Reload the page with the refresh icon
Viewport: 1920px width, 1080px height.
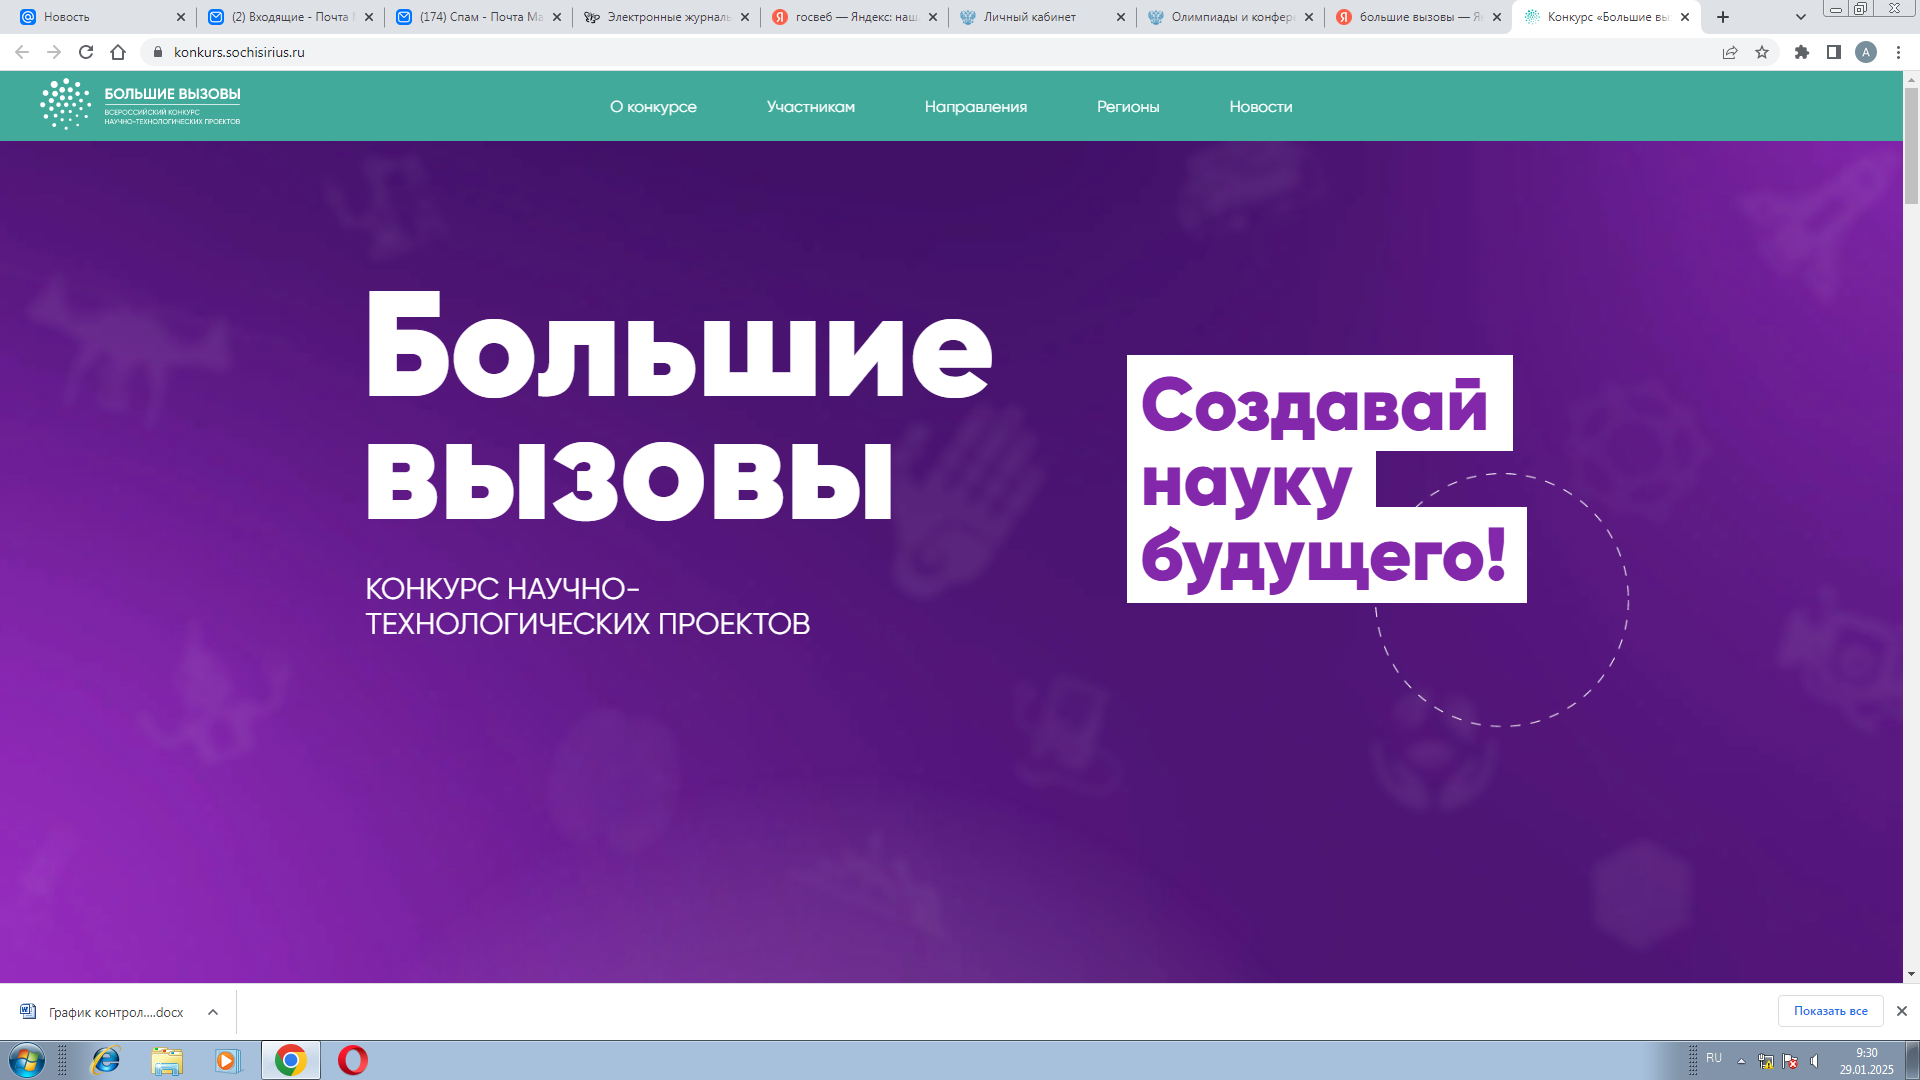[x=86, y=52]
